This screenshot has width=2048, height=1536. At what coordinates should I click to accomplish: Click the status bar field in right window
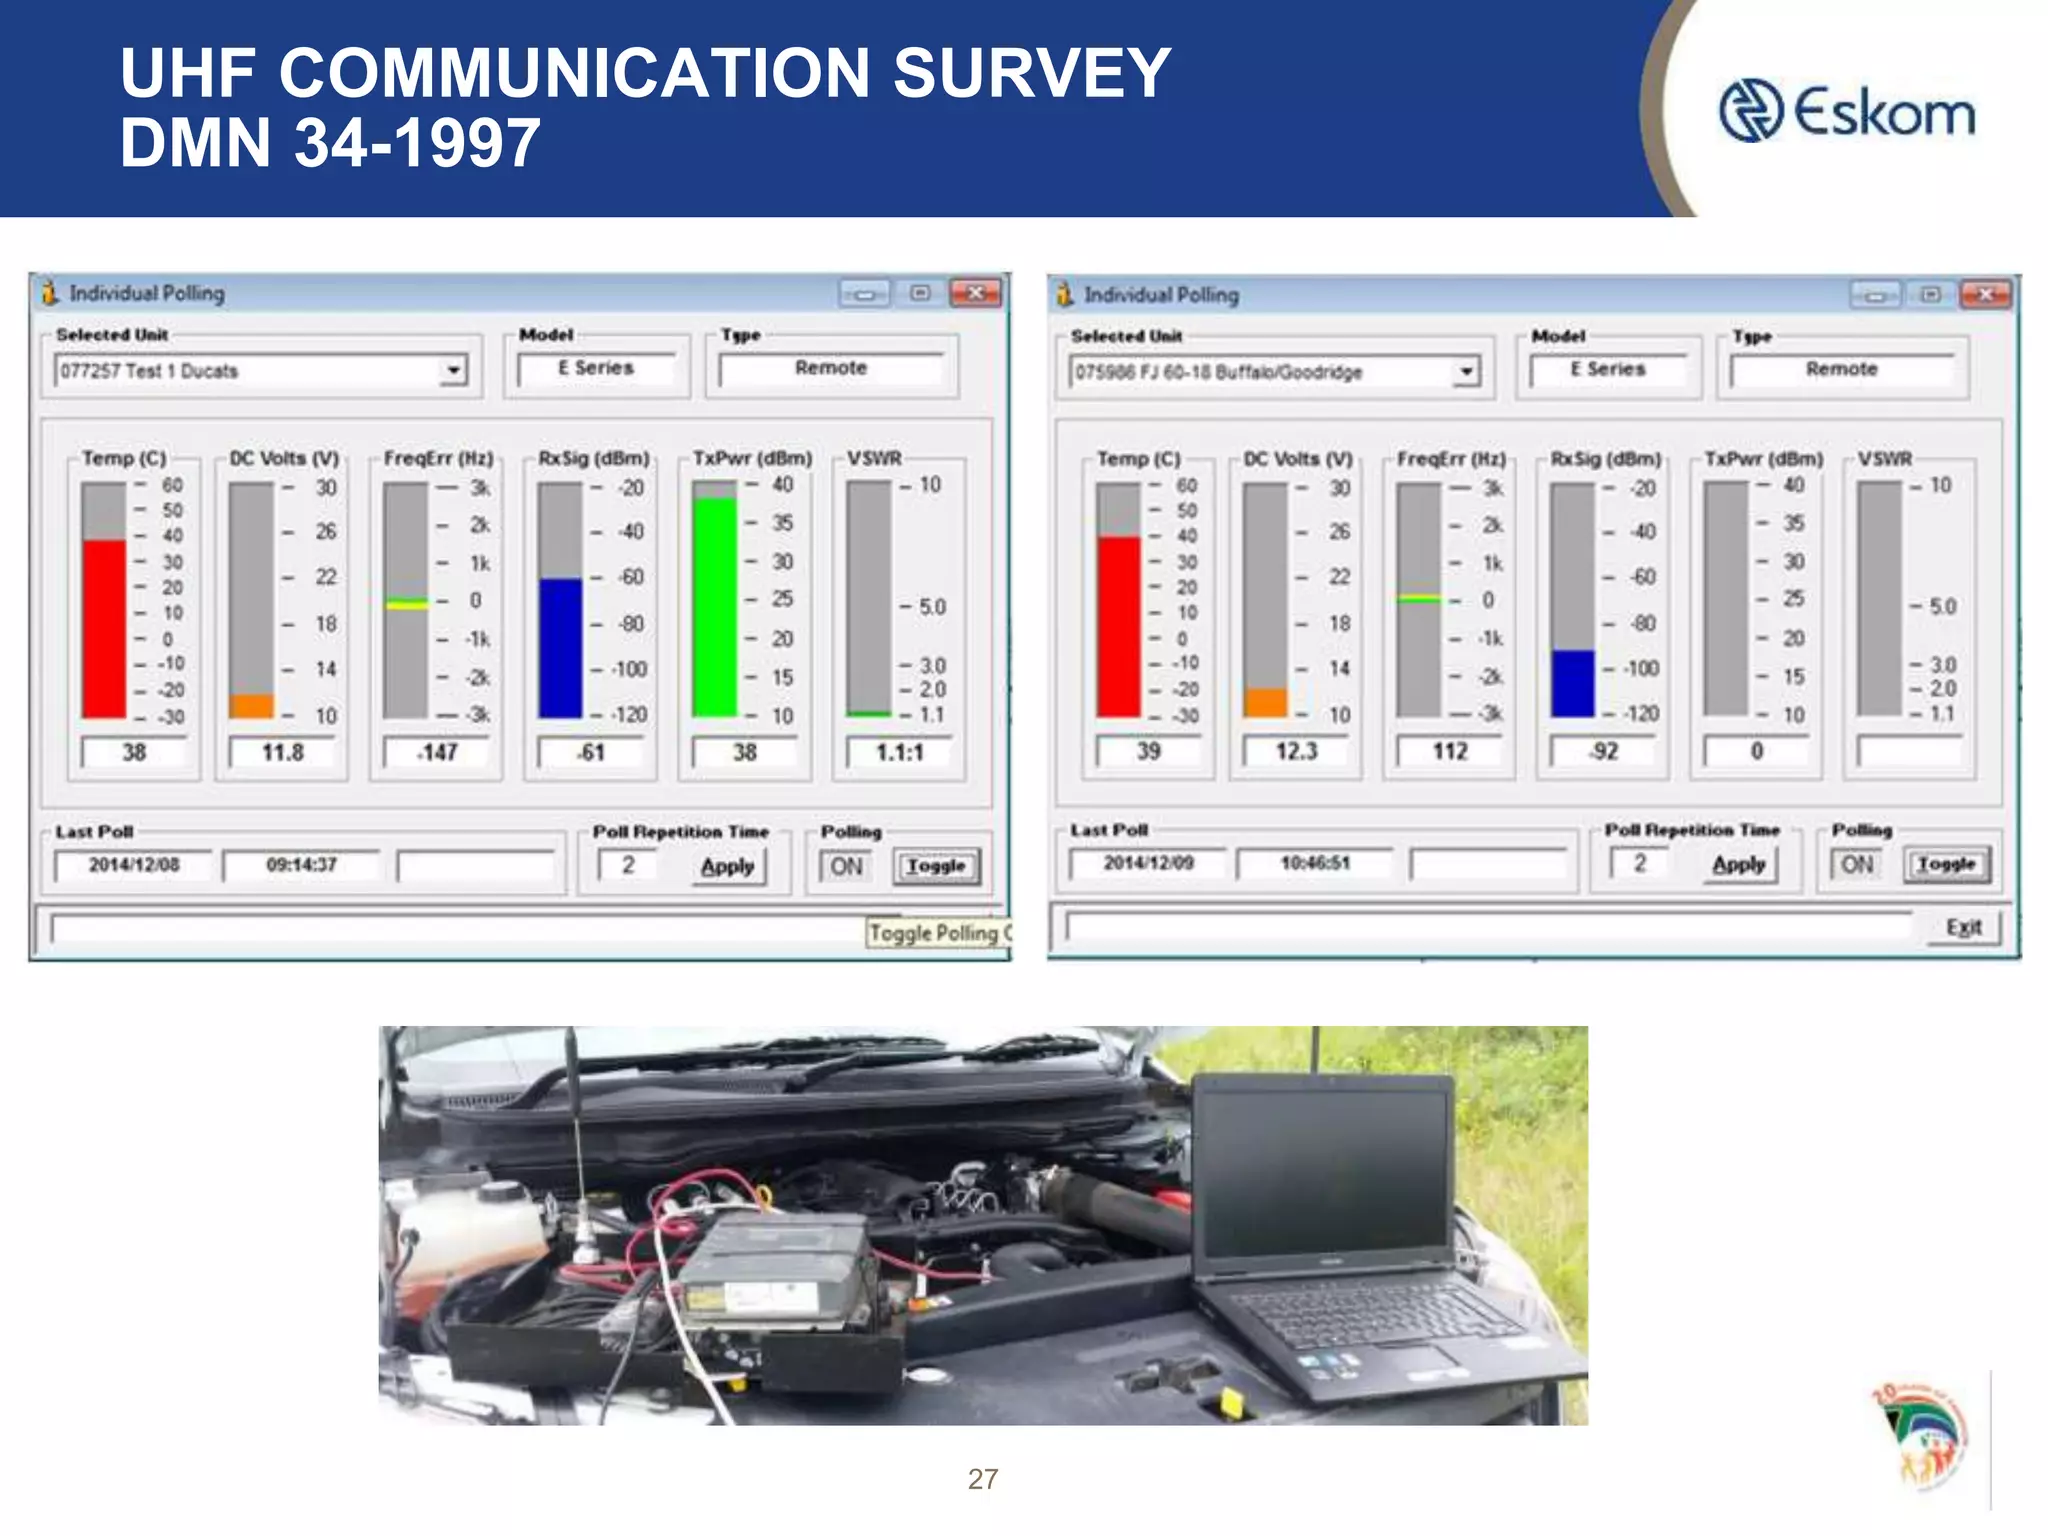point(1490,927)
